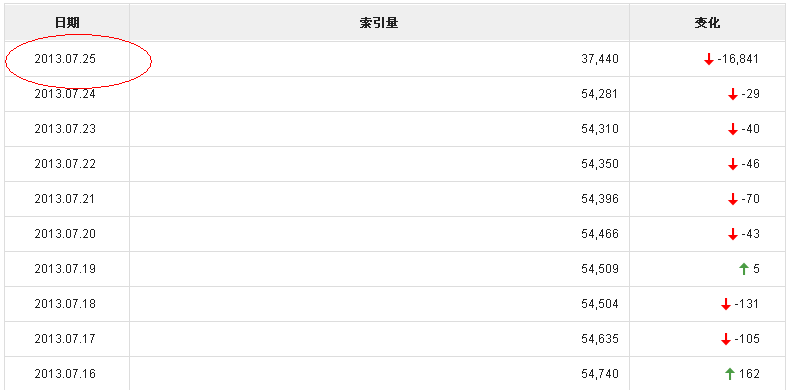This screenshot has width=793, height=390.
Task: Click red down arrow next to -70
Action: (x=732, y=199)
